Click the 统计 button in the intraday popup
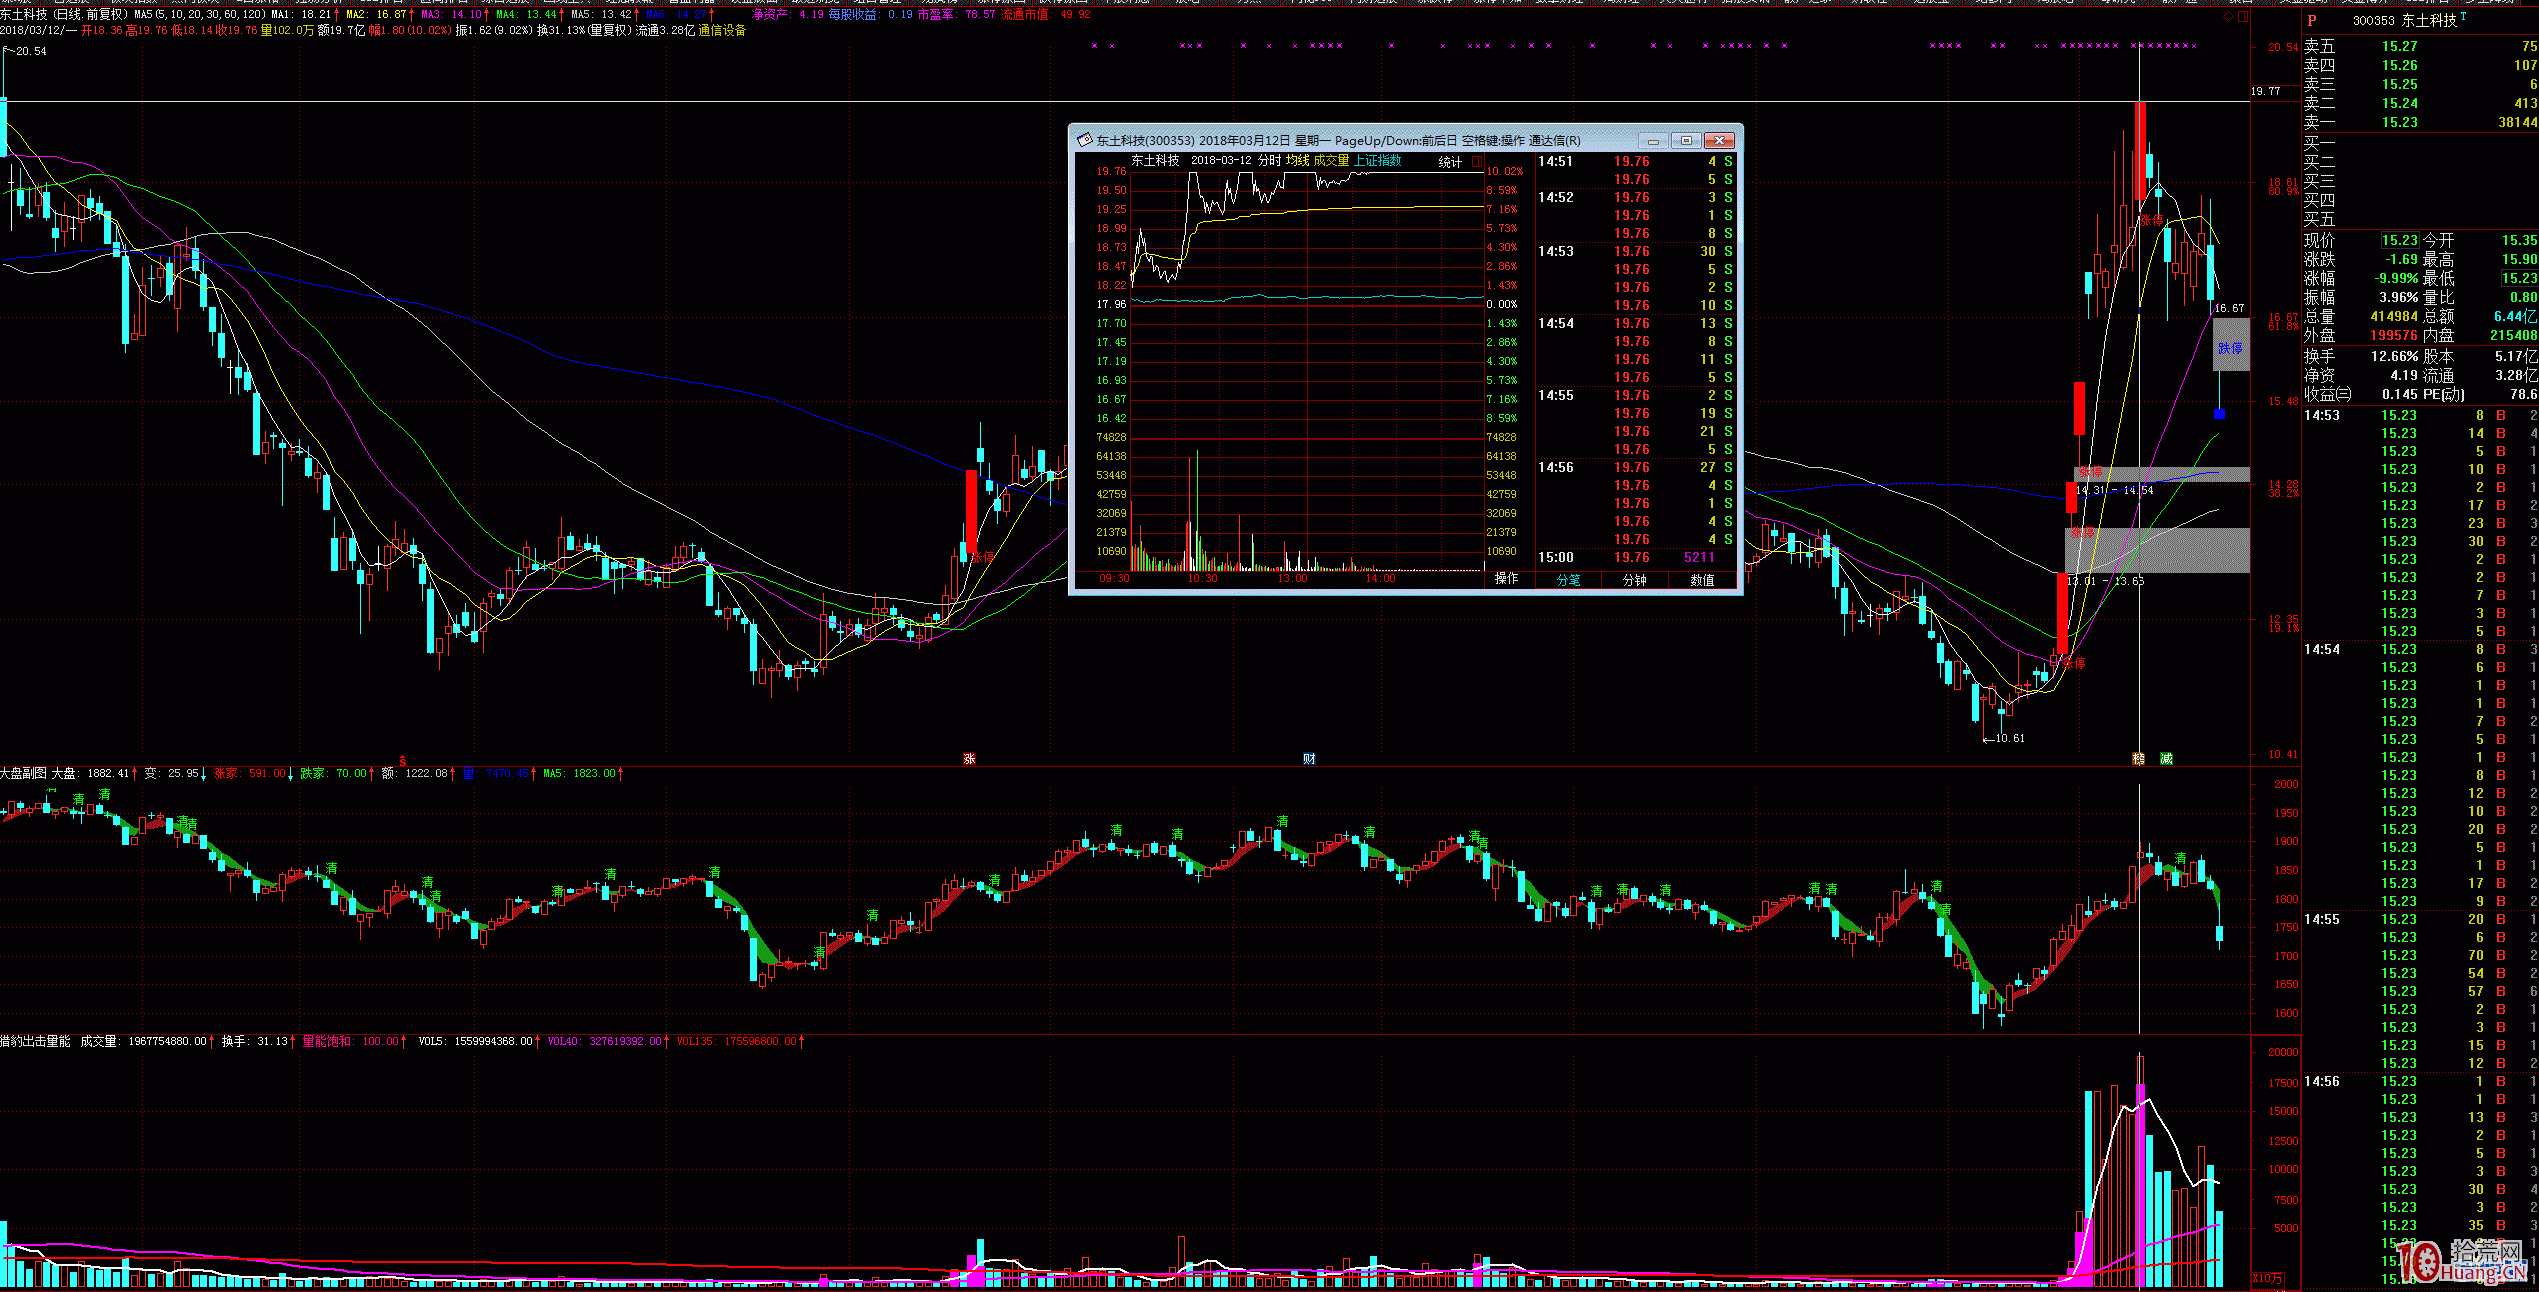The image size is (2539, 1292). coord(1450,162)
